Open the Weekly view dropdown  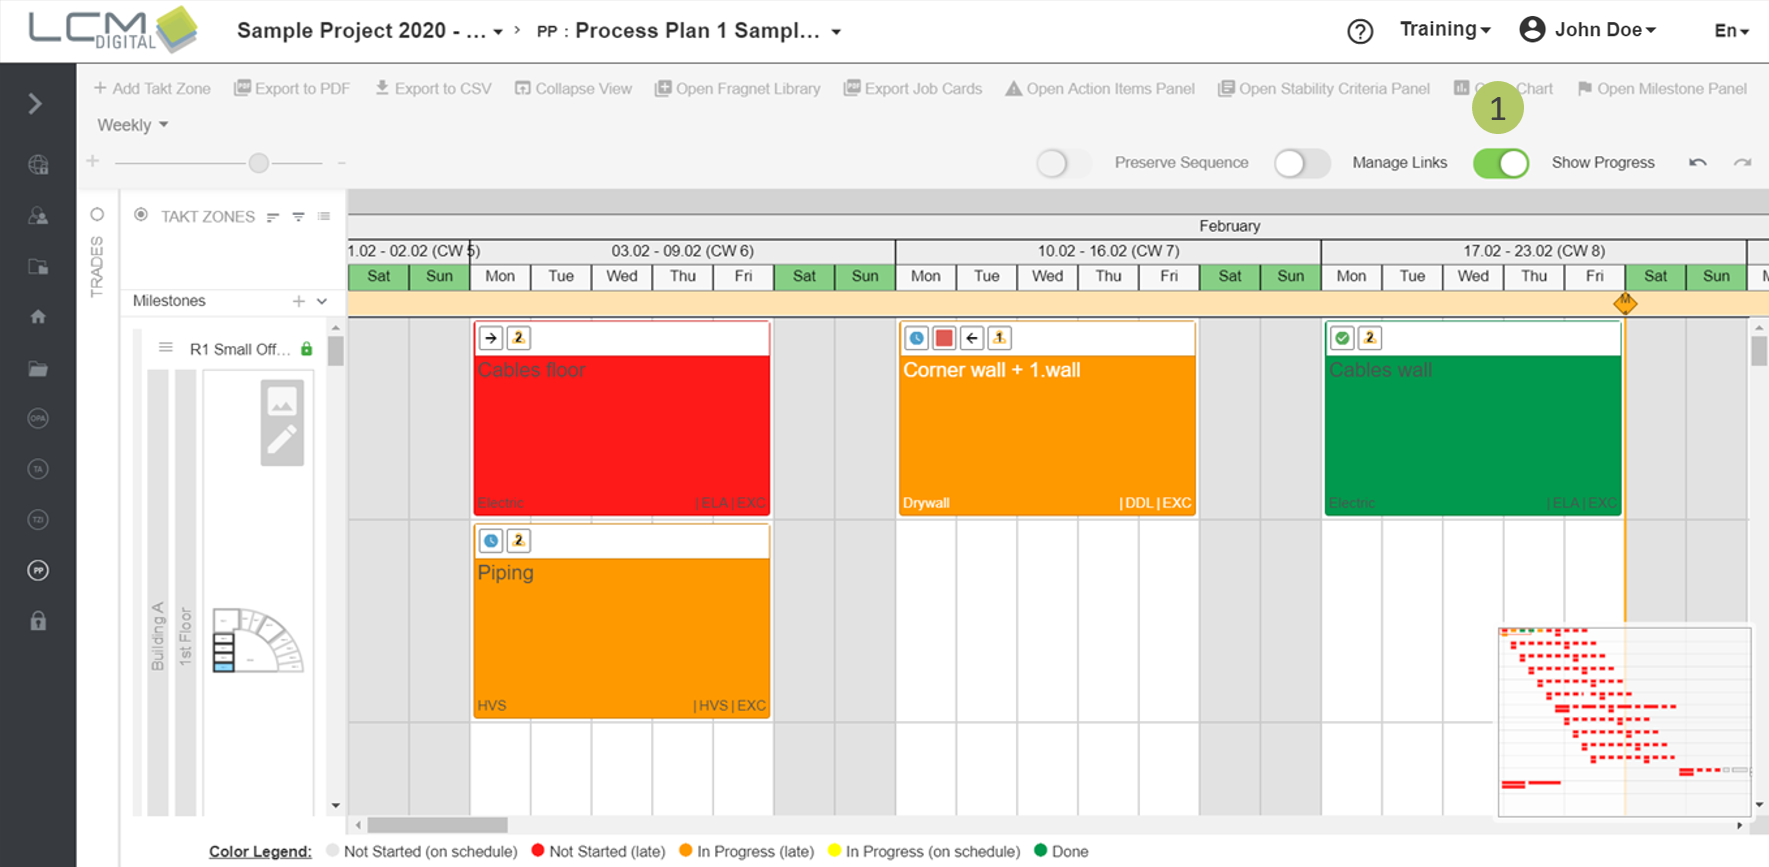(132, 125)
